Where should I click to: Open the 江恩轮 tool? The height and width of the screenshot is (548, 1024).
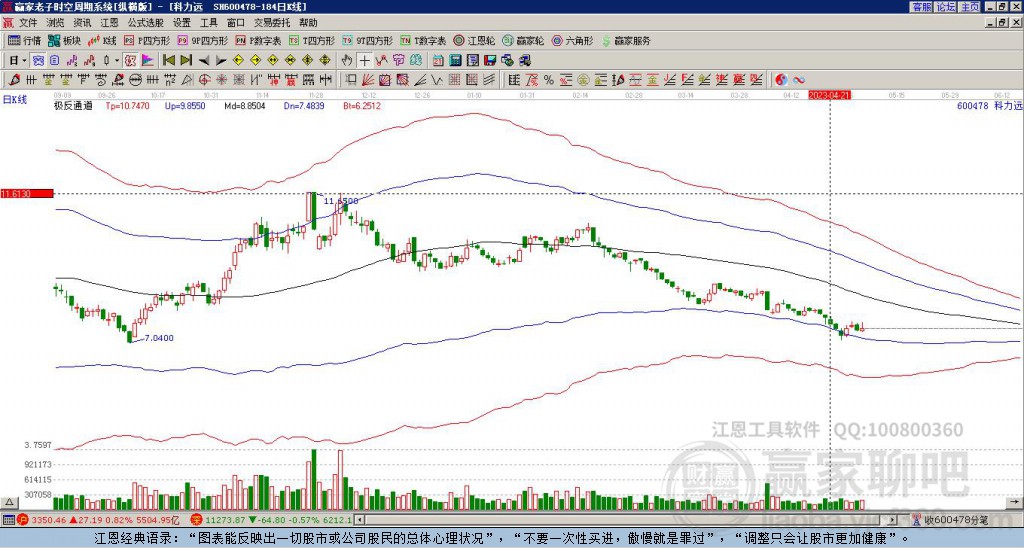coord(475,40)
